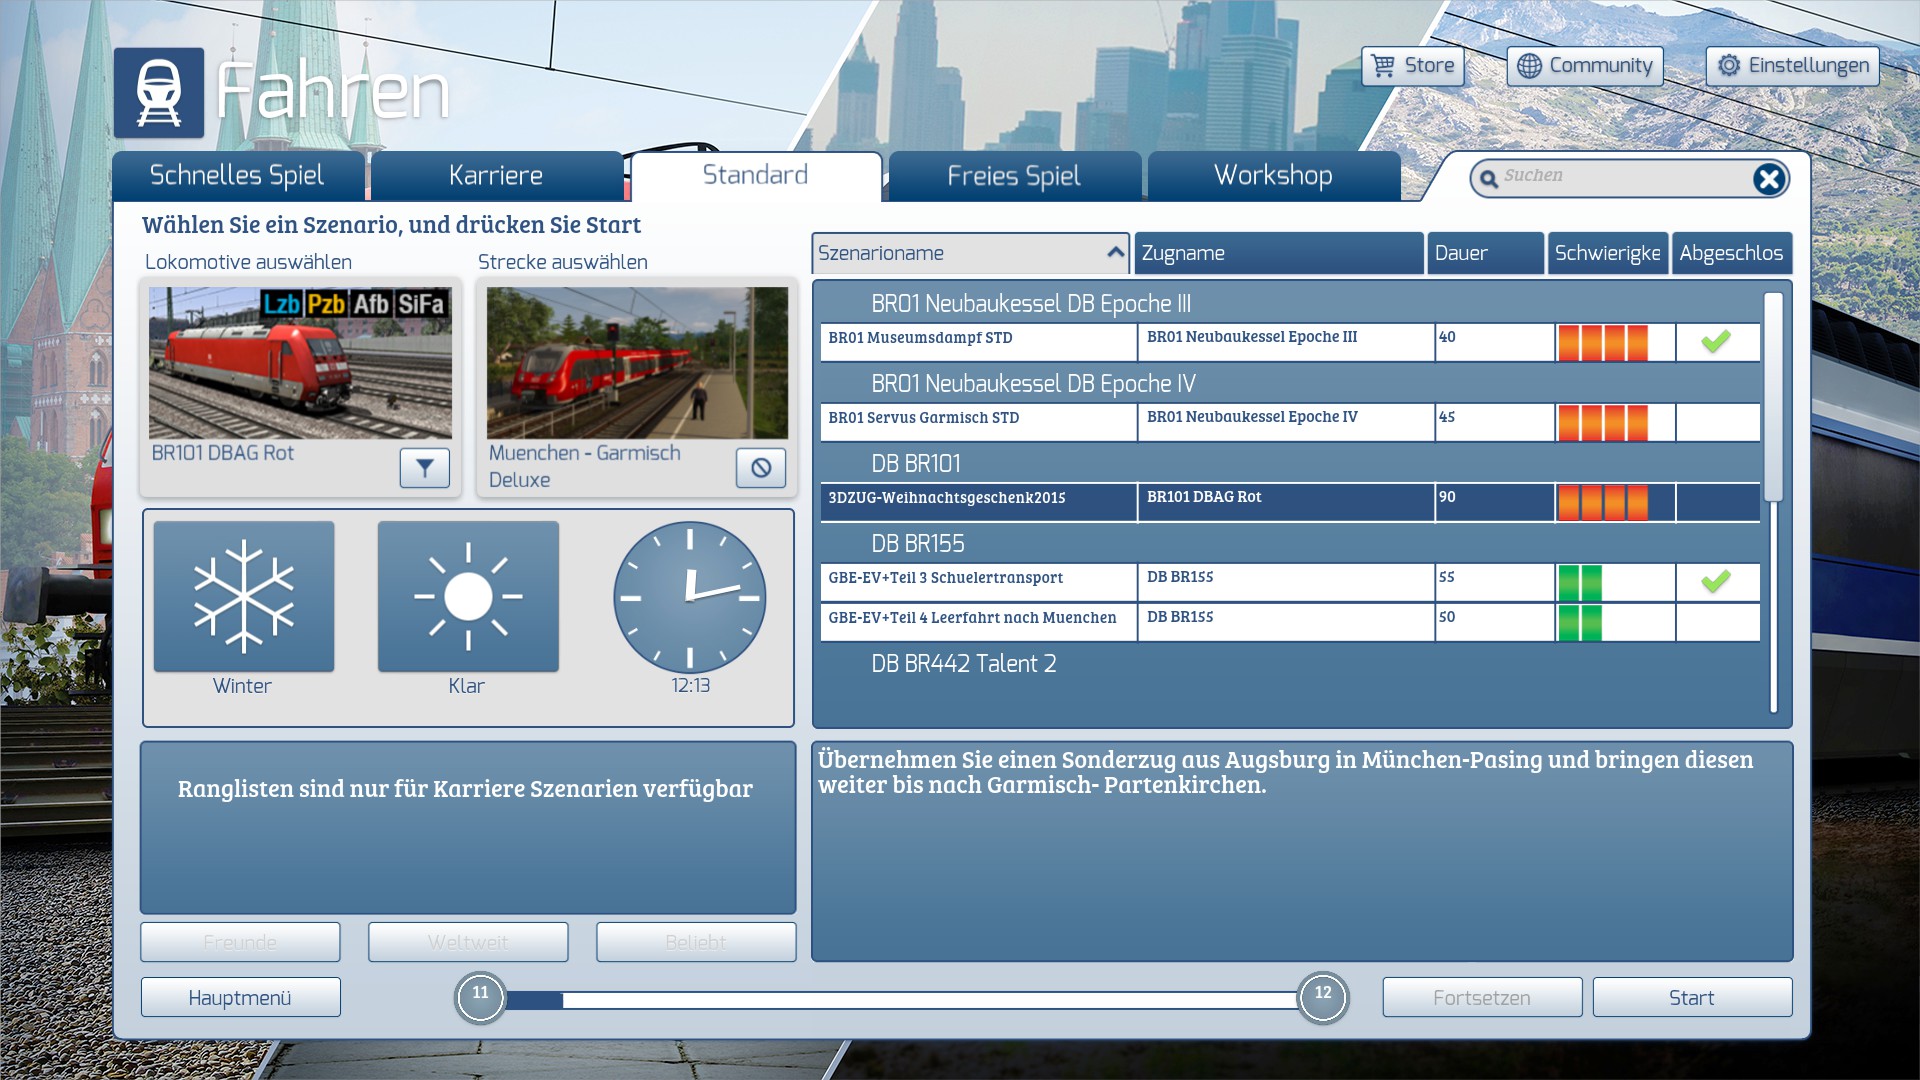The image size is (1920, 1080).
Task: Switch to the Karriere tab
Action: (x=496, y=176)
